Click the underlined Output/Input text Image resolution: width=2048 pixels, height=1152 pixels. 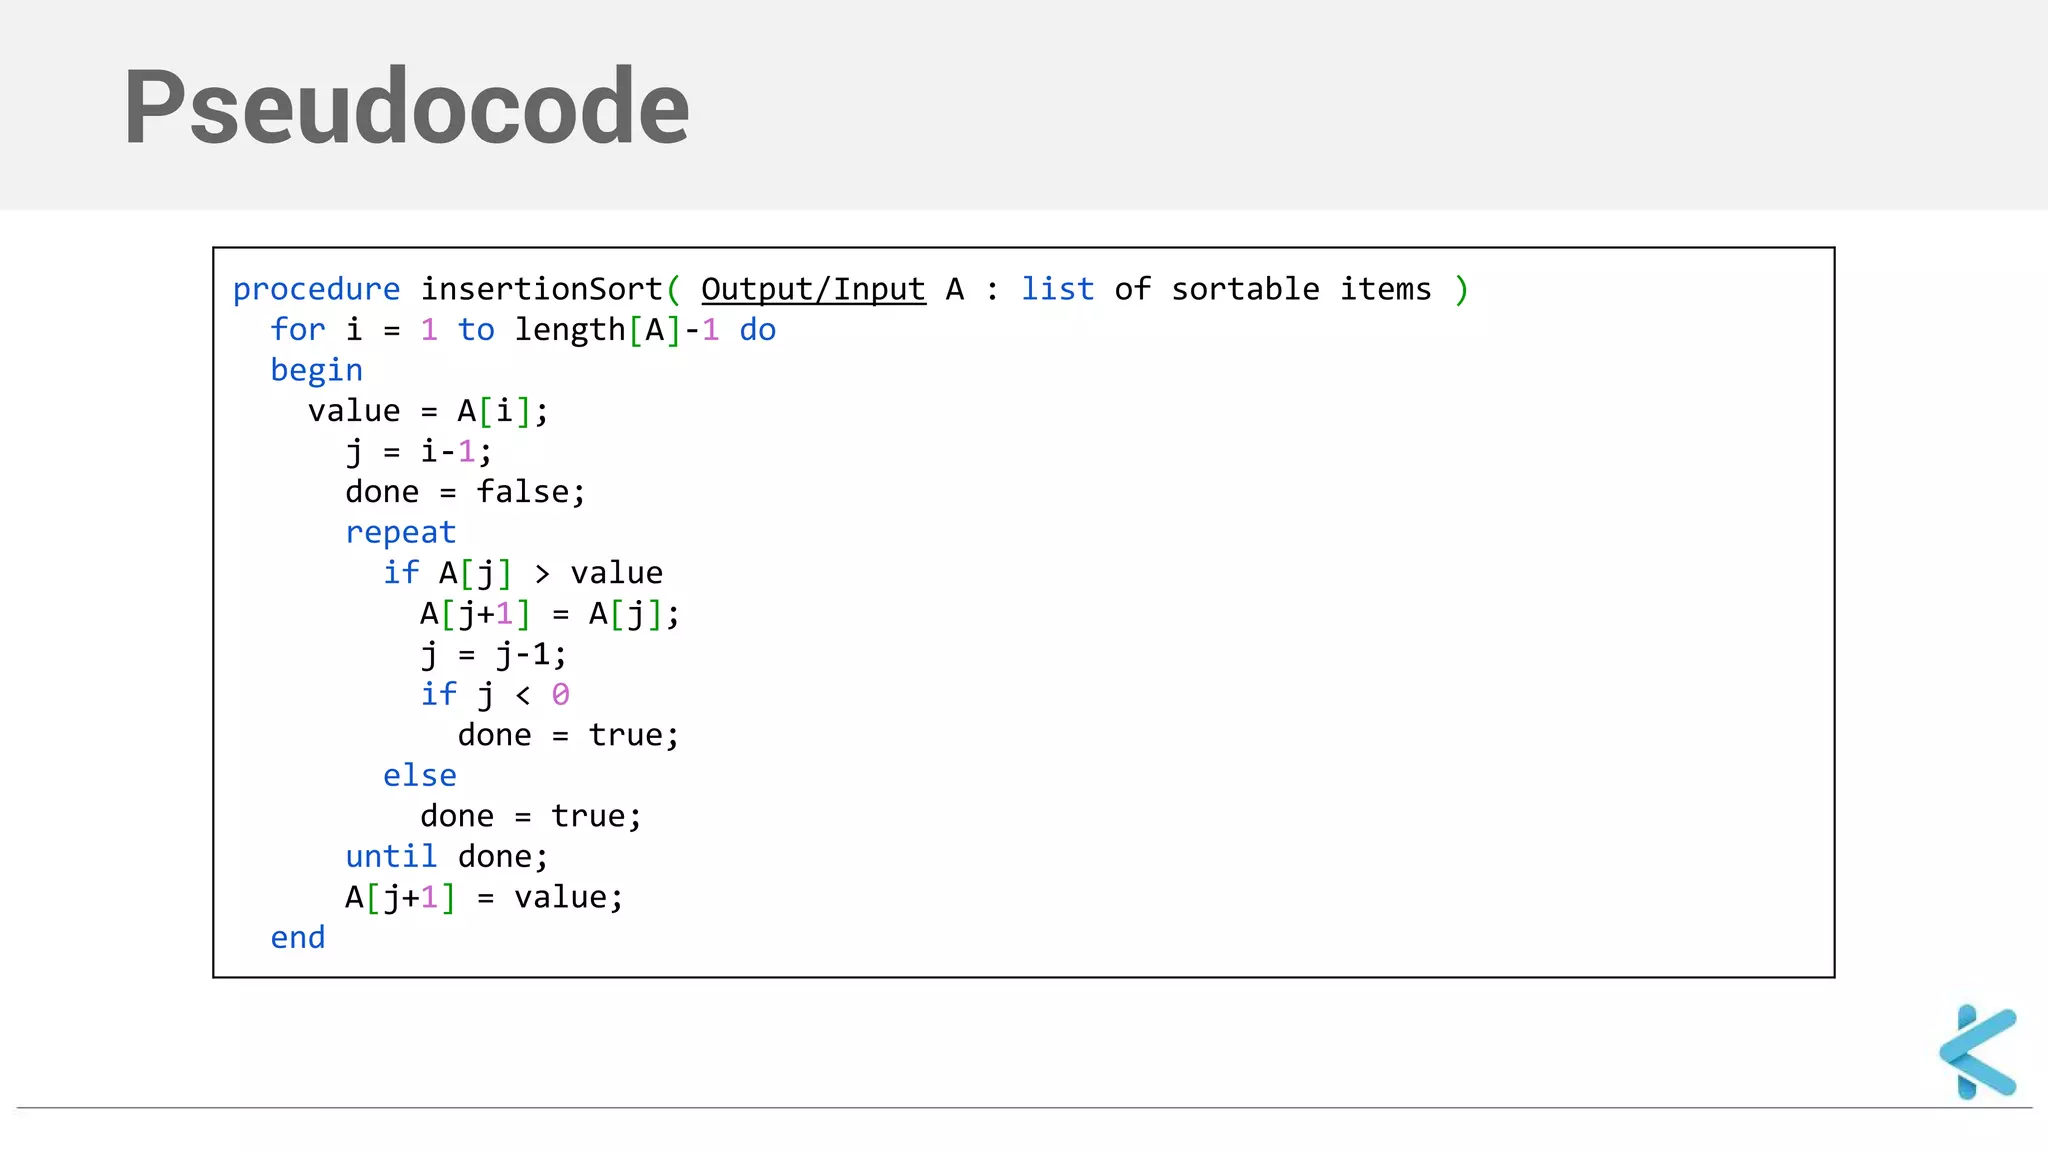pyautogui.click(x=813, y=289)
